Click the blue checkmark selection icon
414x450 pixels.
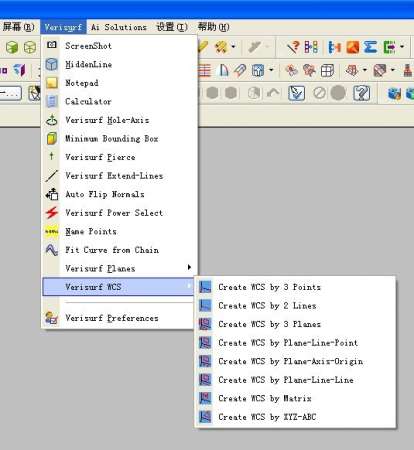296,93
